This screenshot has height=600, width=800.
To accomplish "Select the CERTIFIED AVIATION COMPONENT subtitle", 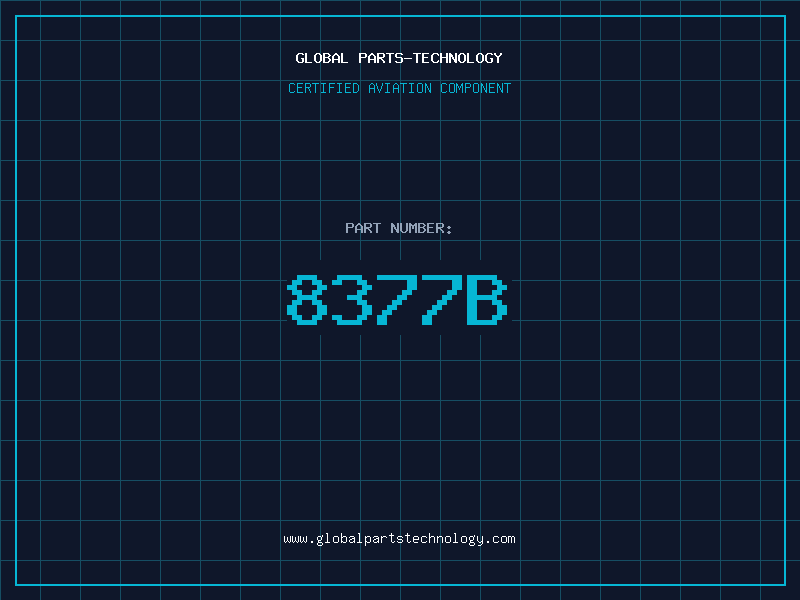I will (399, 88).
